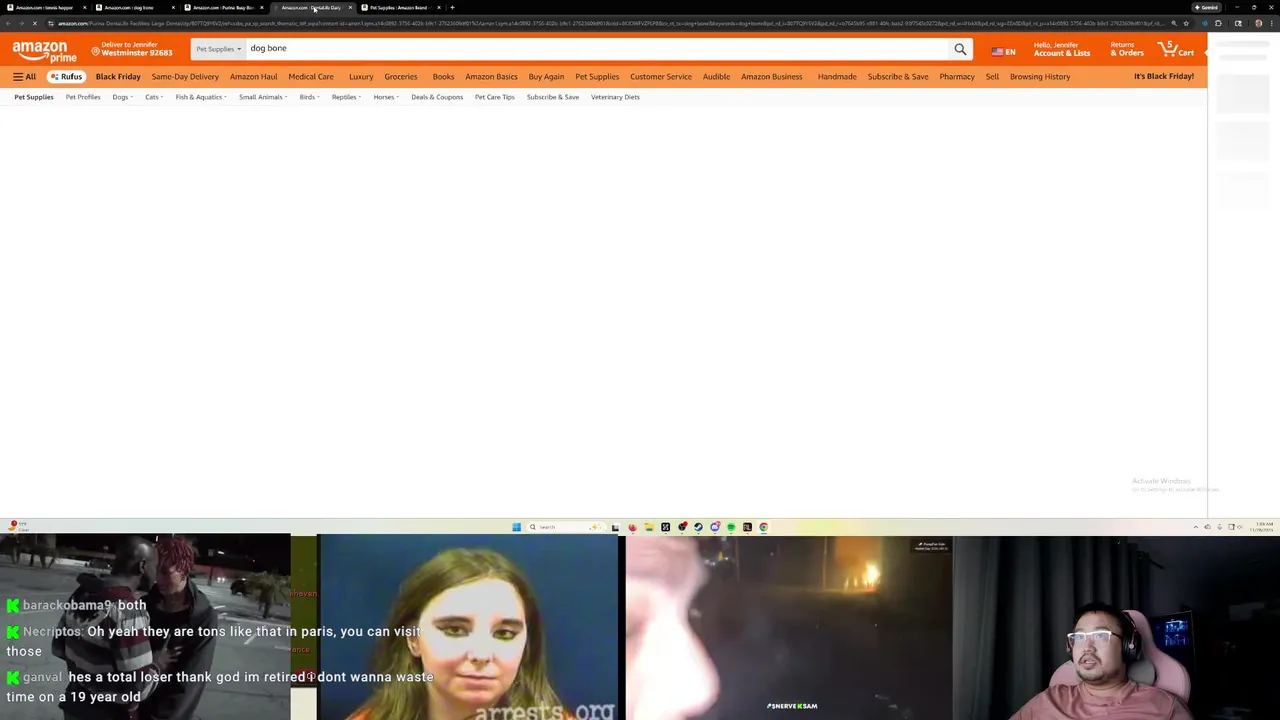Open the All hamburger menu
The image size is (1280, 720).
click(x=24, y=77)
